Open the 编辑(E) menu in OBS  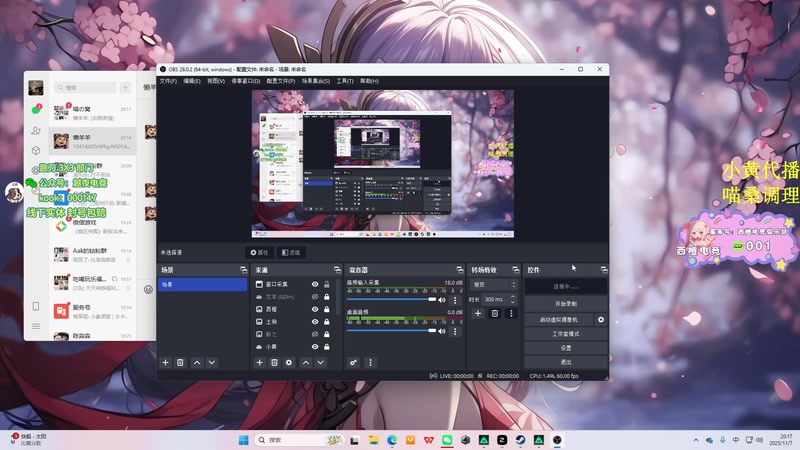point(192,81)
